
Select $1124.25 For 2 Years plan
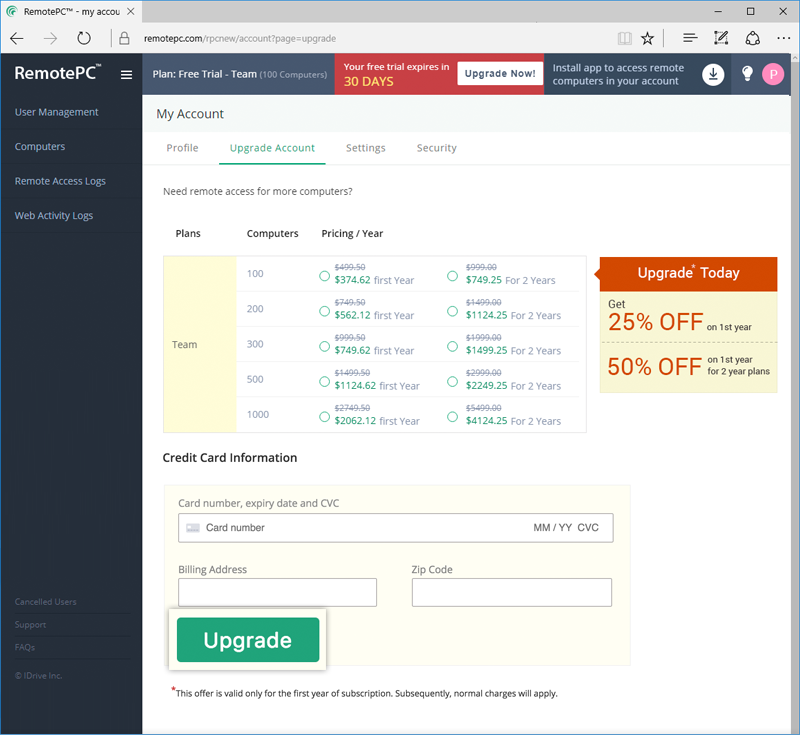click(x=452, y=311)
